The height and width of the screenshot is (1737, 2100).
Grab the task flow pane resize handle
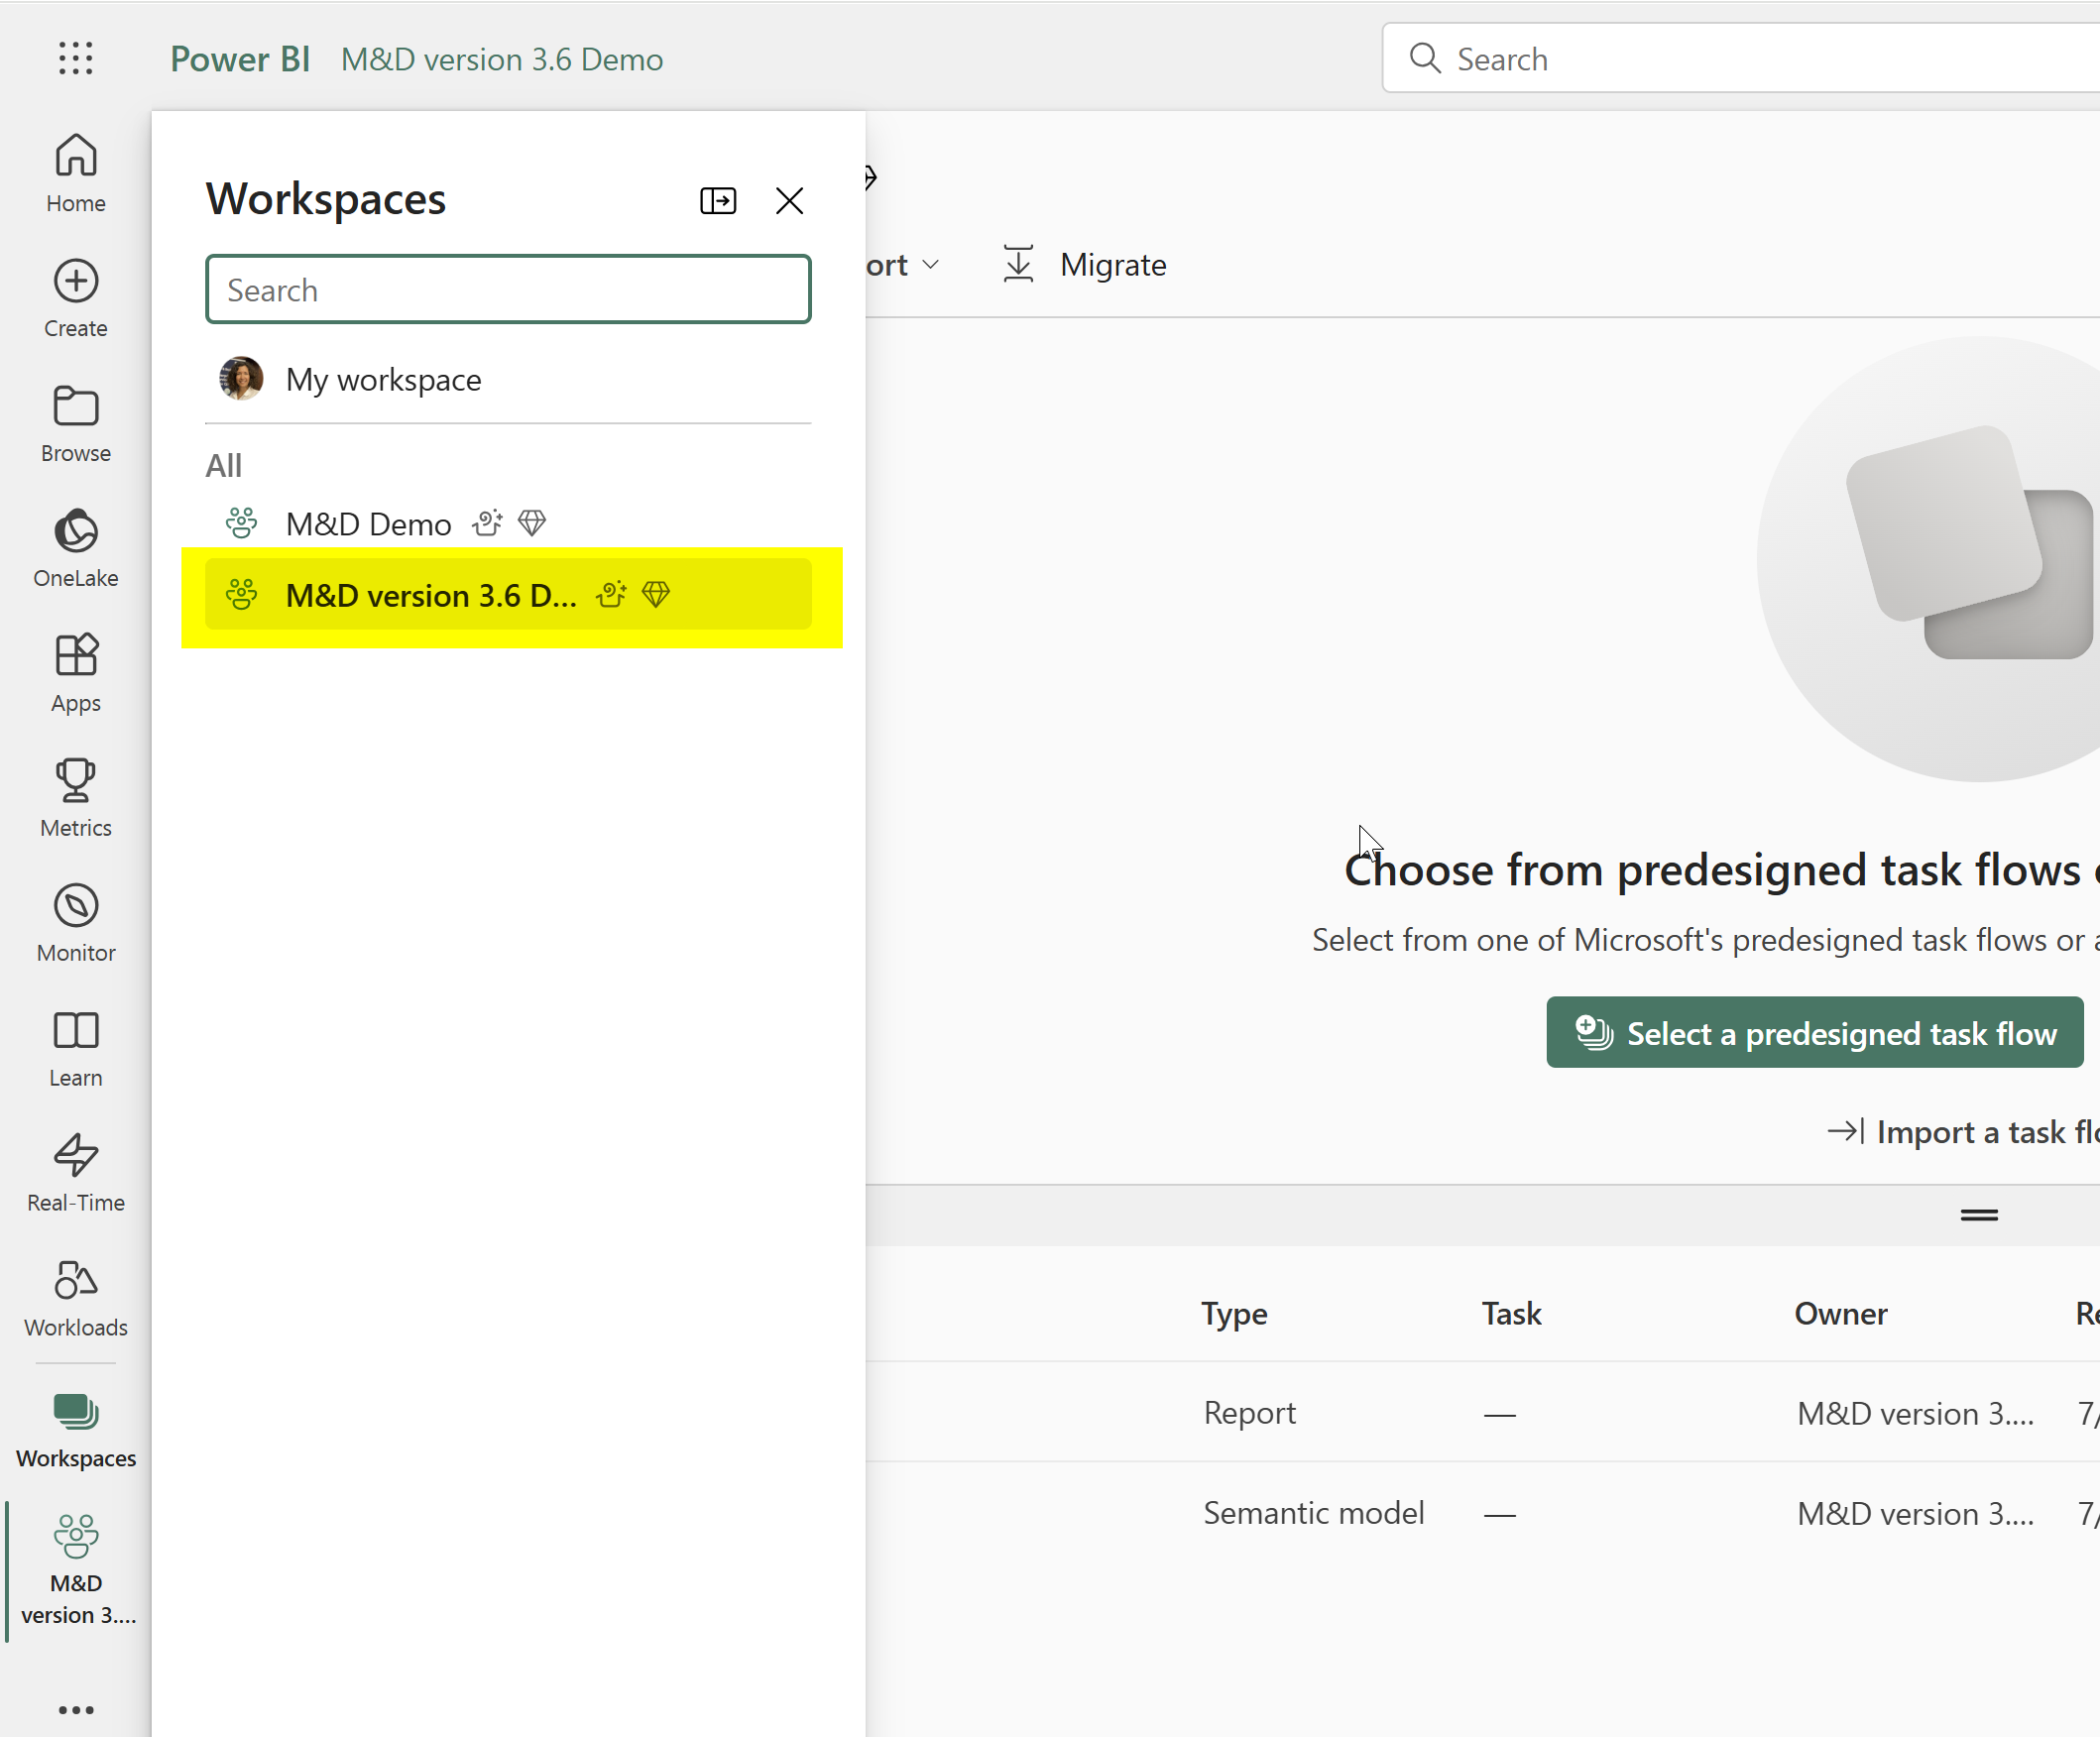(x=1979, y=1216)
